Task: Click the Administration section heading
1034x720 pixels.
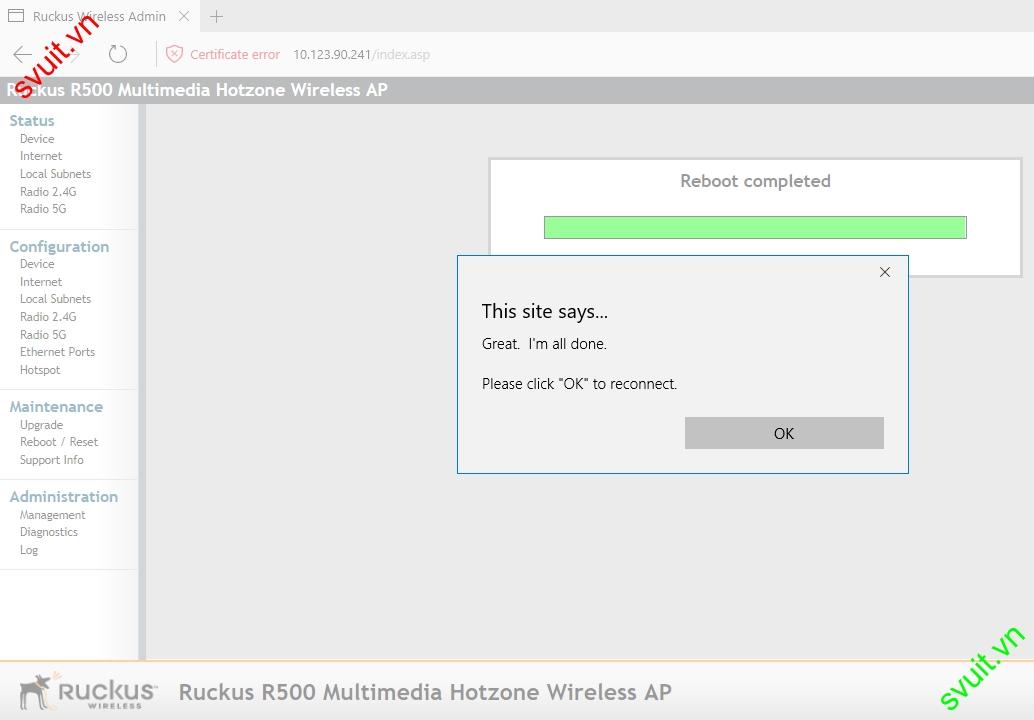Action: pos(64,496)
